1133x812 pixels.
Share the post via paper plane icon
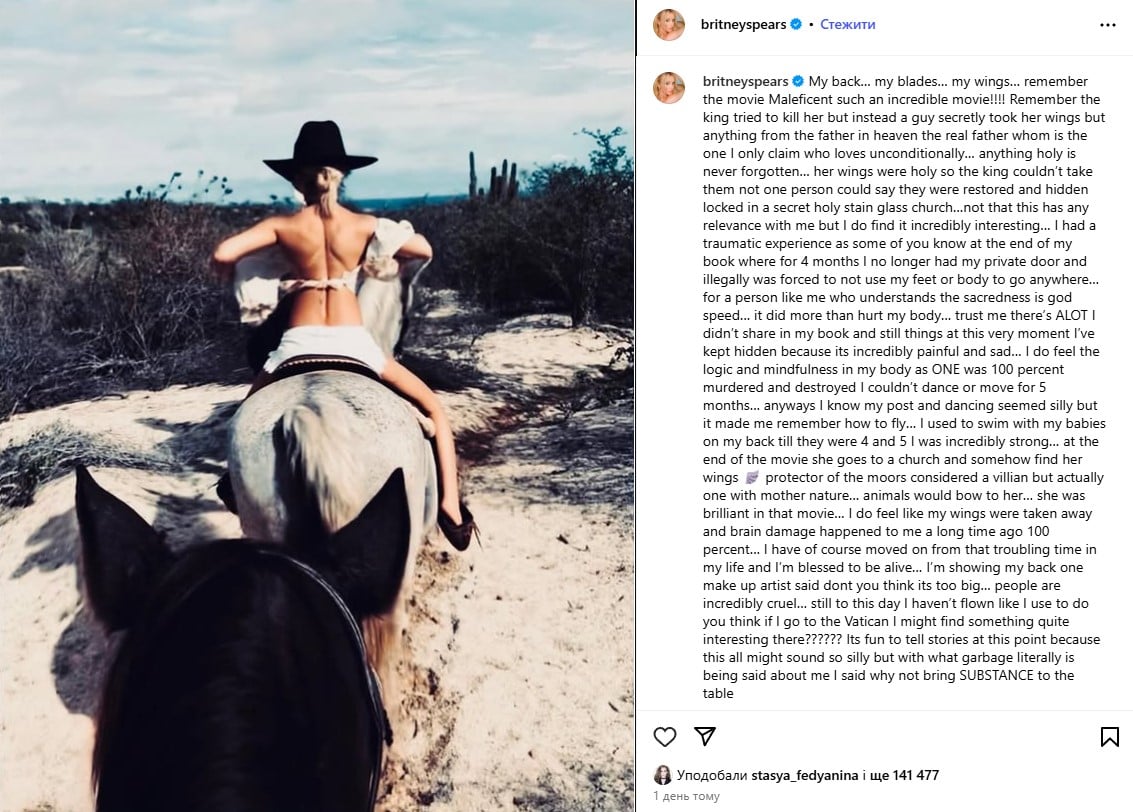click(705, 736)
